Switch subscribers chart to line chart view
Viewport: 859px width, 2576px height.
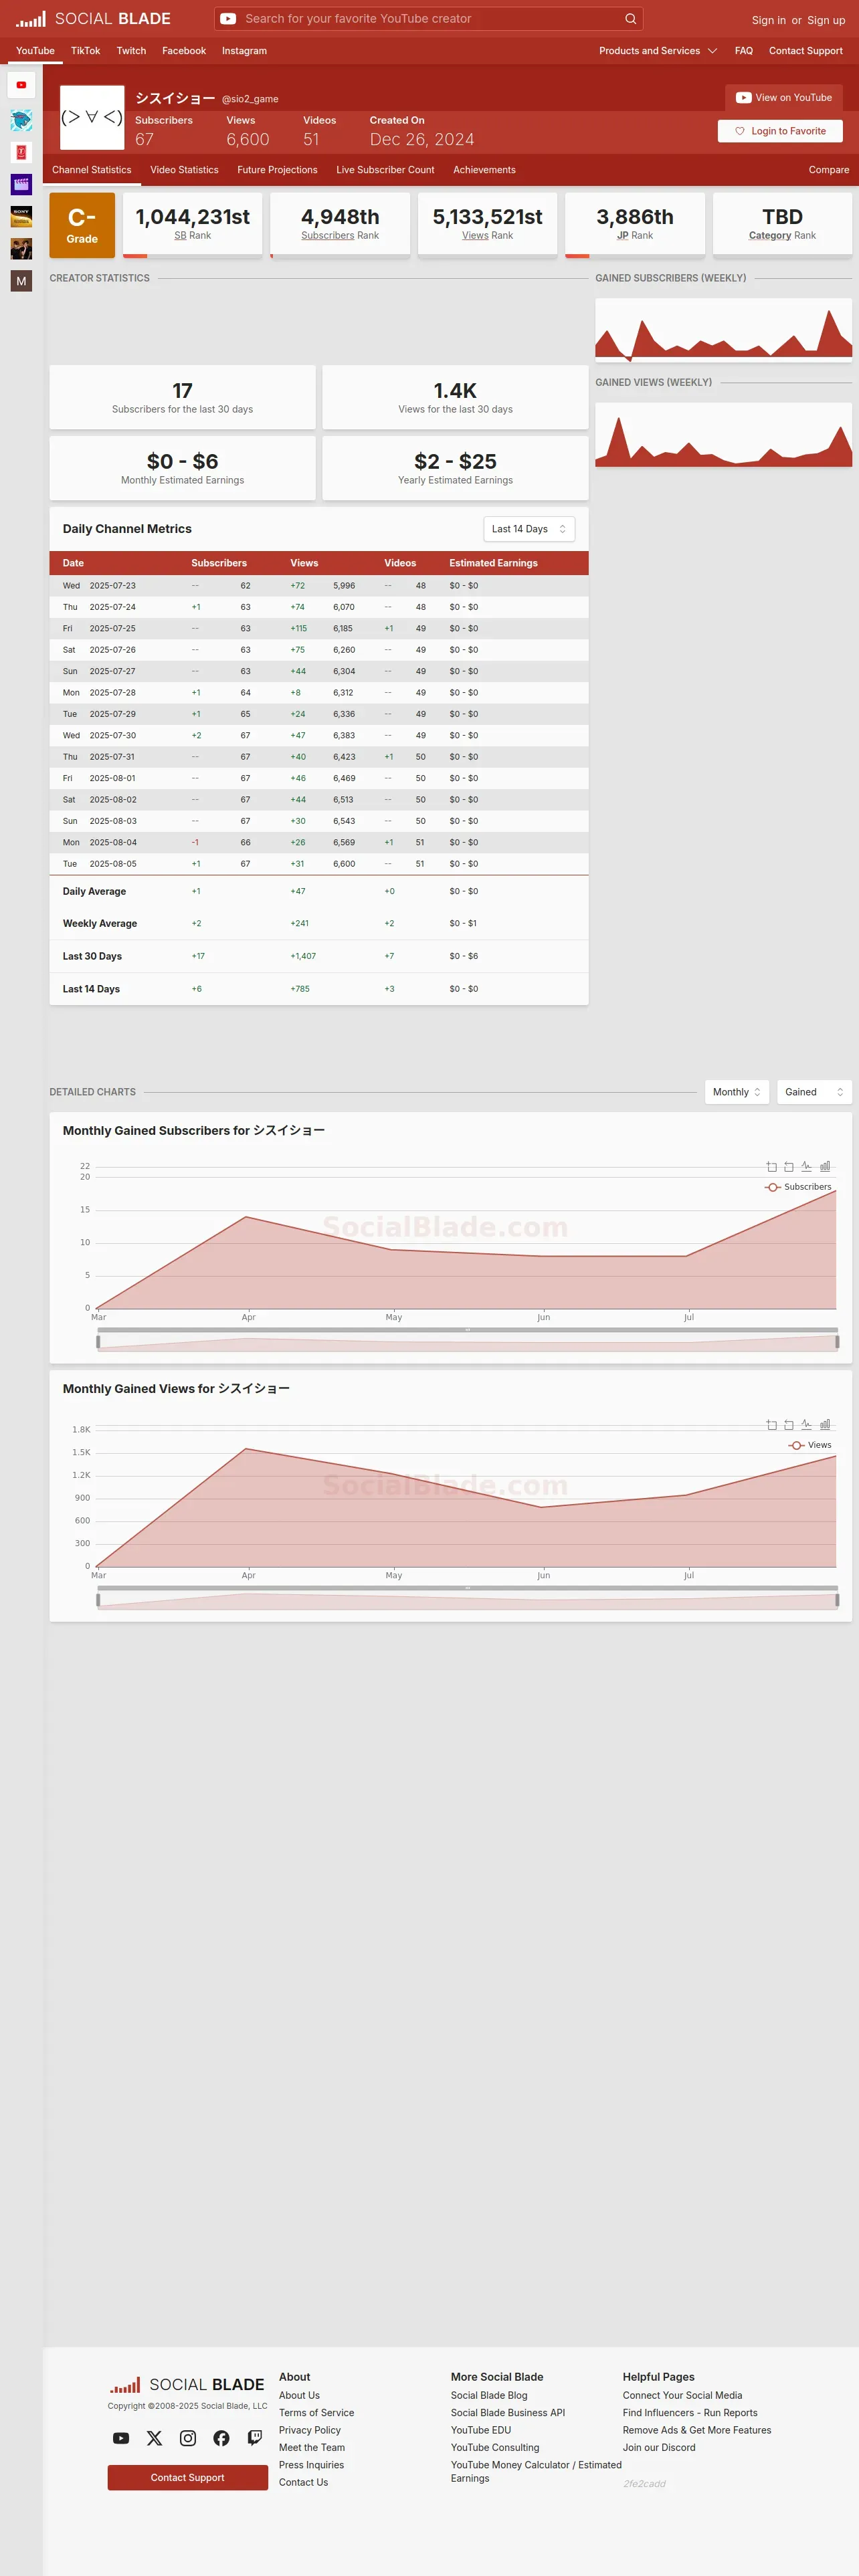point(806,1166)
